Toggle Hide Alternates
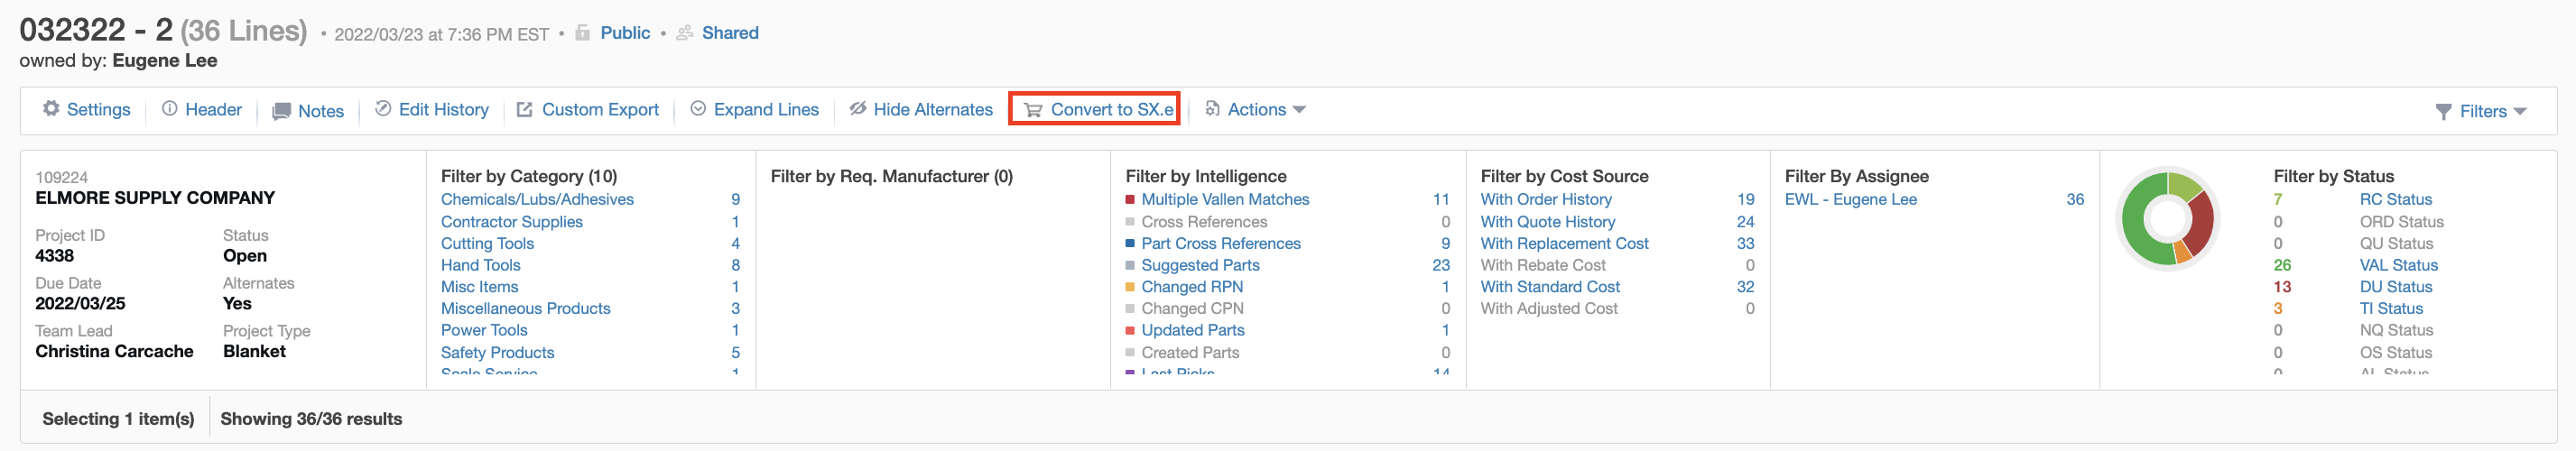Screen dimensions: 2576x451 (x=920, y=109)
